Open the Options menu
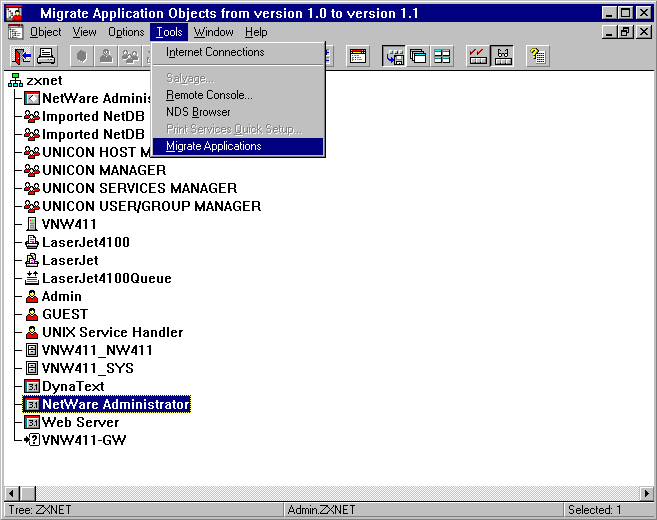Viewport: 657px width, 520px height. coord(126,32)
